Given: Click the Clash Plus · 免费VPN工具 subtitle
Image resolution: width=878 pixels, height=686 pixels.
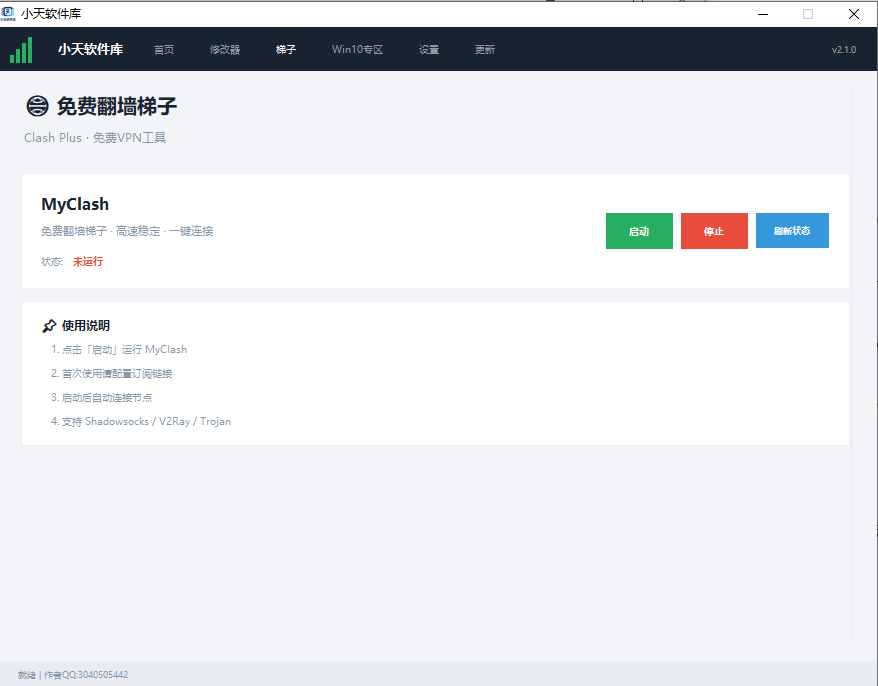Looking at the screenshot, I should 95,138.
